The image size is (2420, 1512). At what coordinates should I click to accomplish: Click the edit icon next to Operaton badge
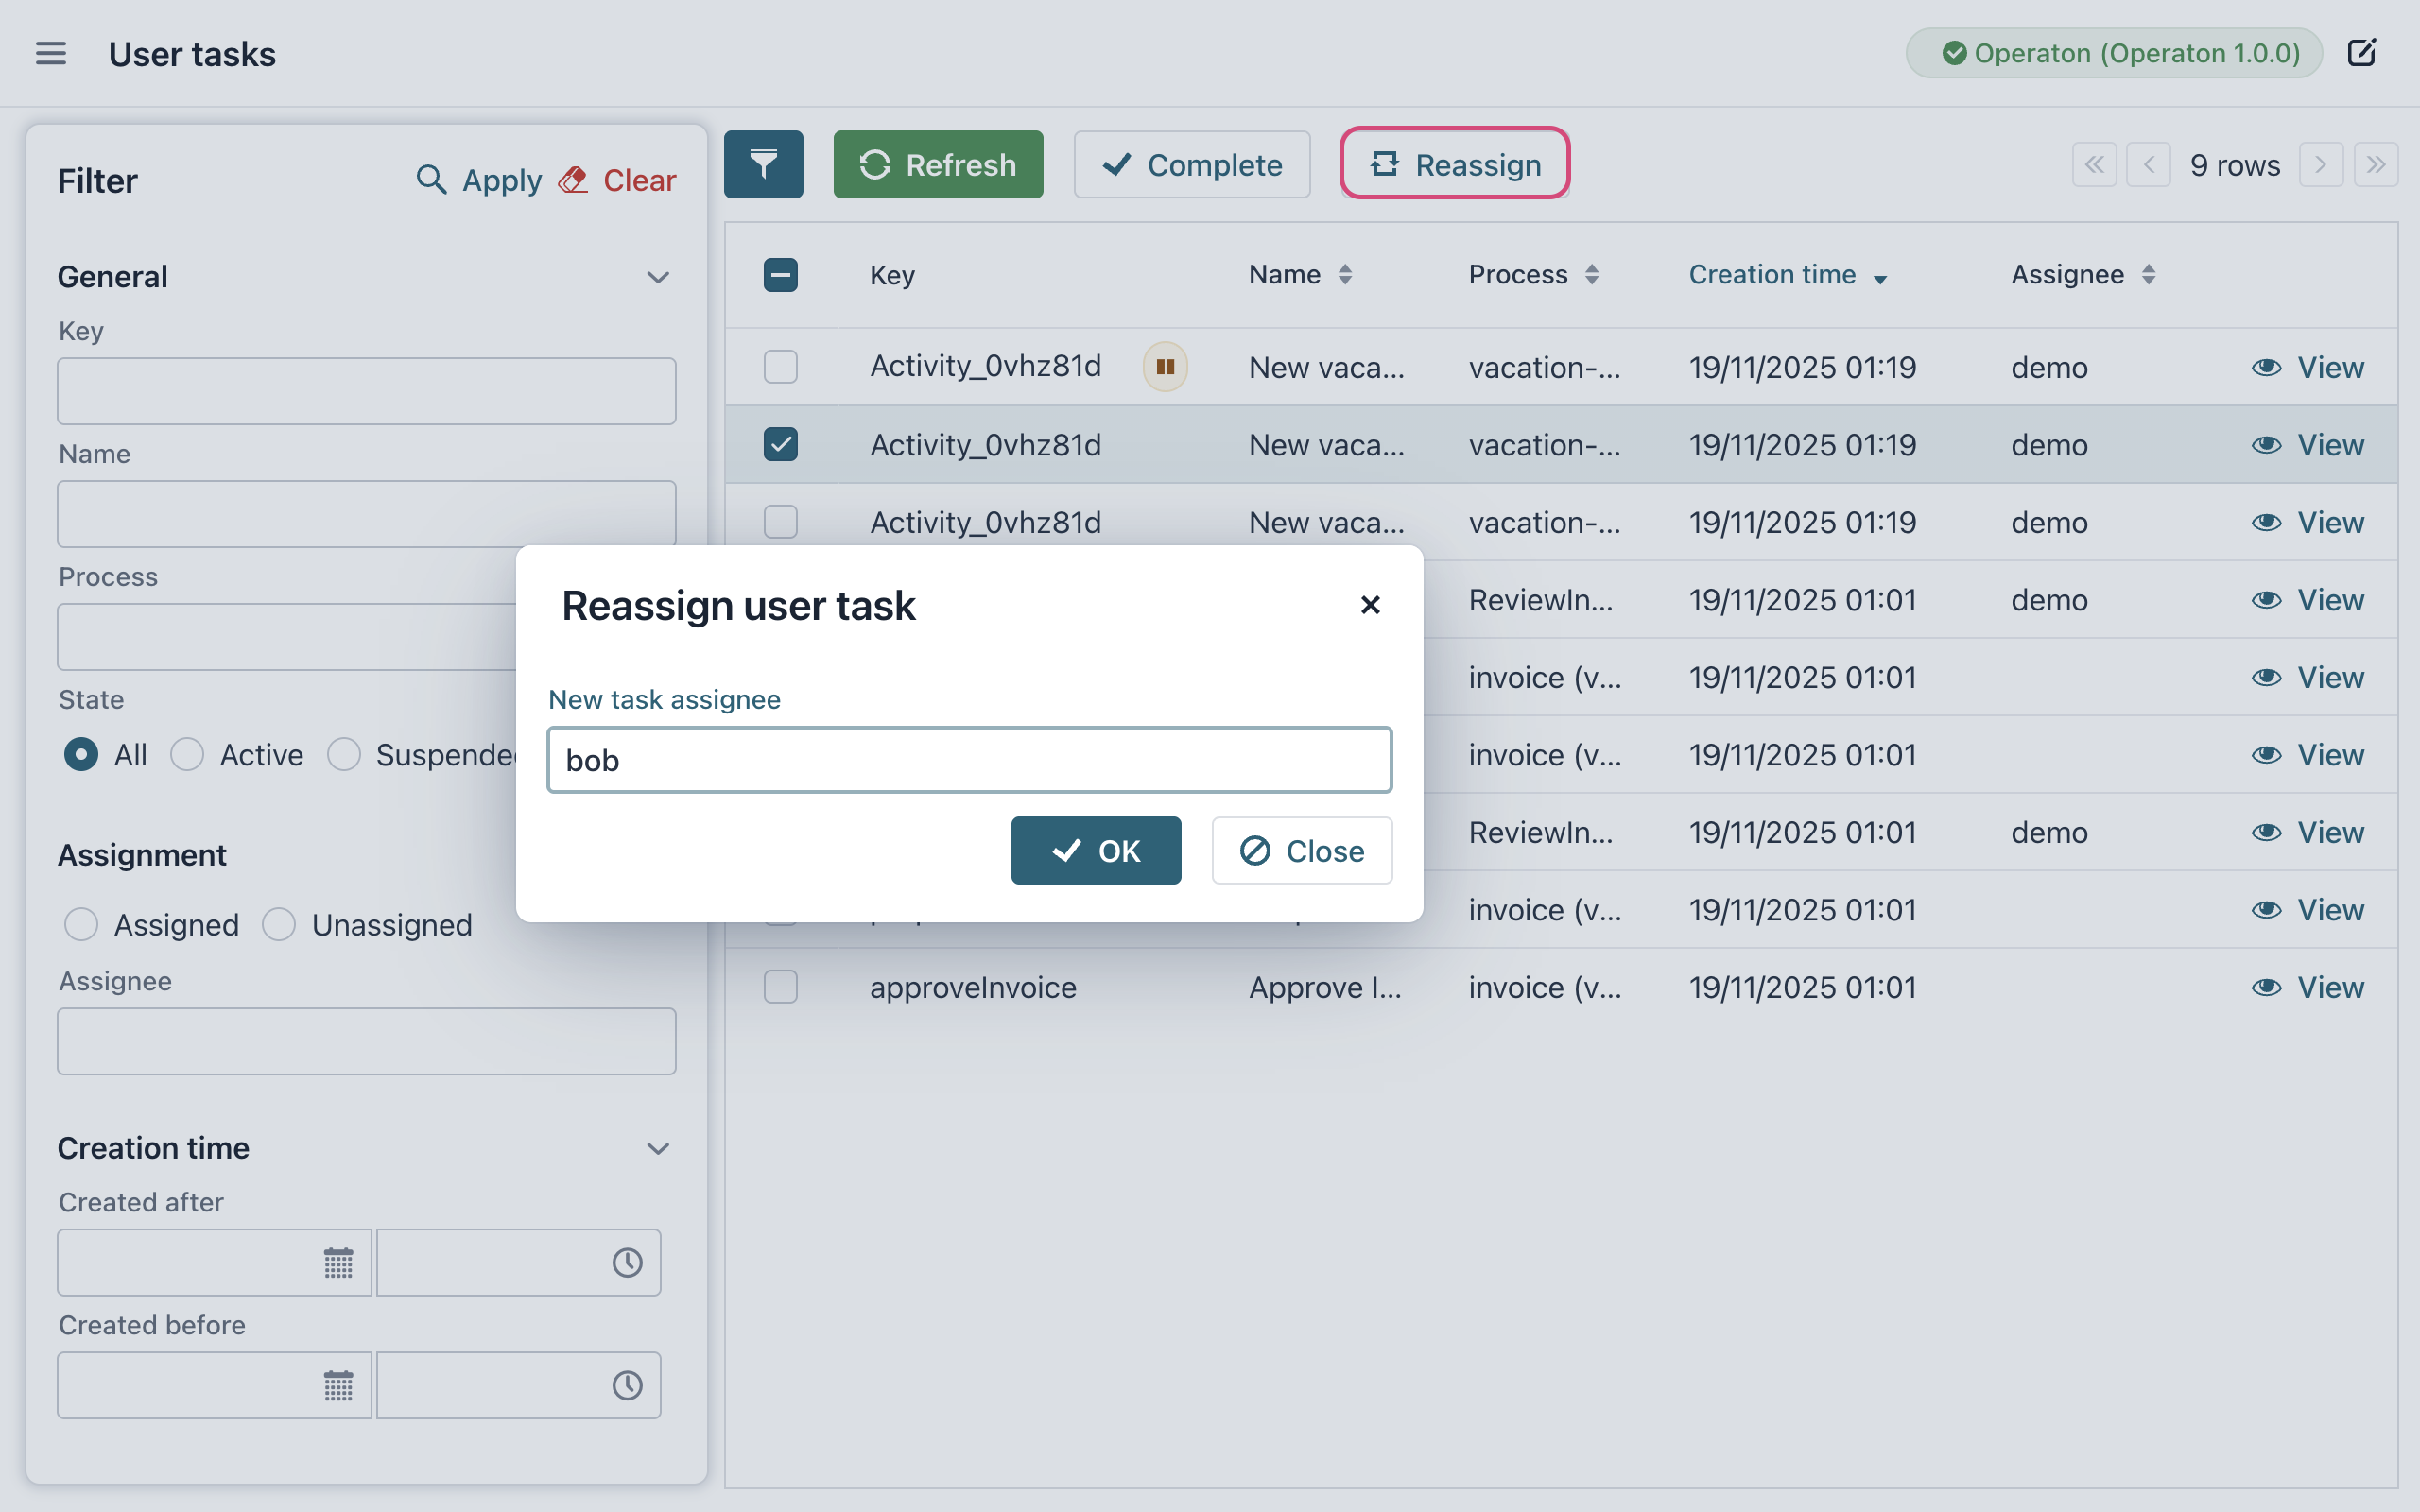(2362, 52)
